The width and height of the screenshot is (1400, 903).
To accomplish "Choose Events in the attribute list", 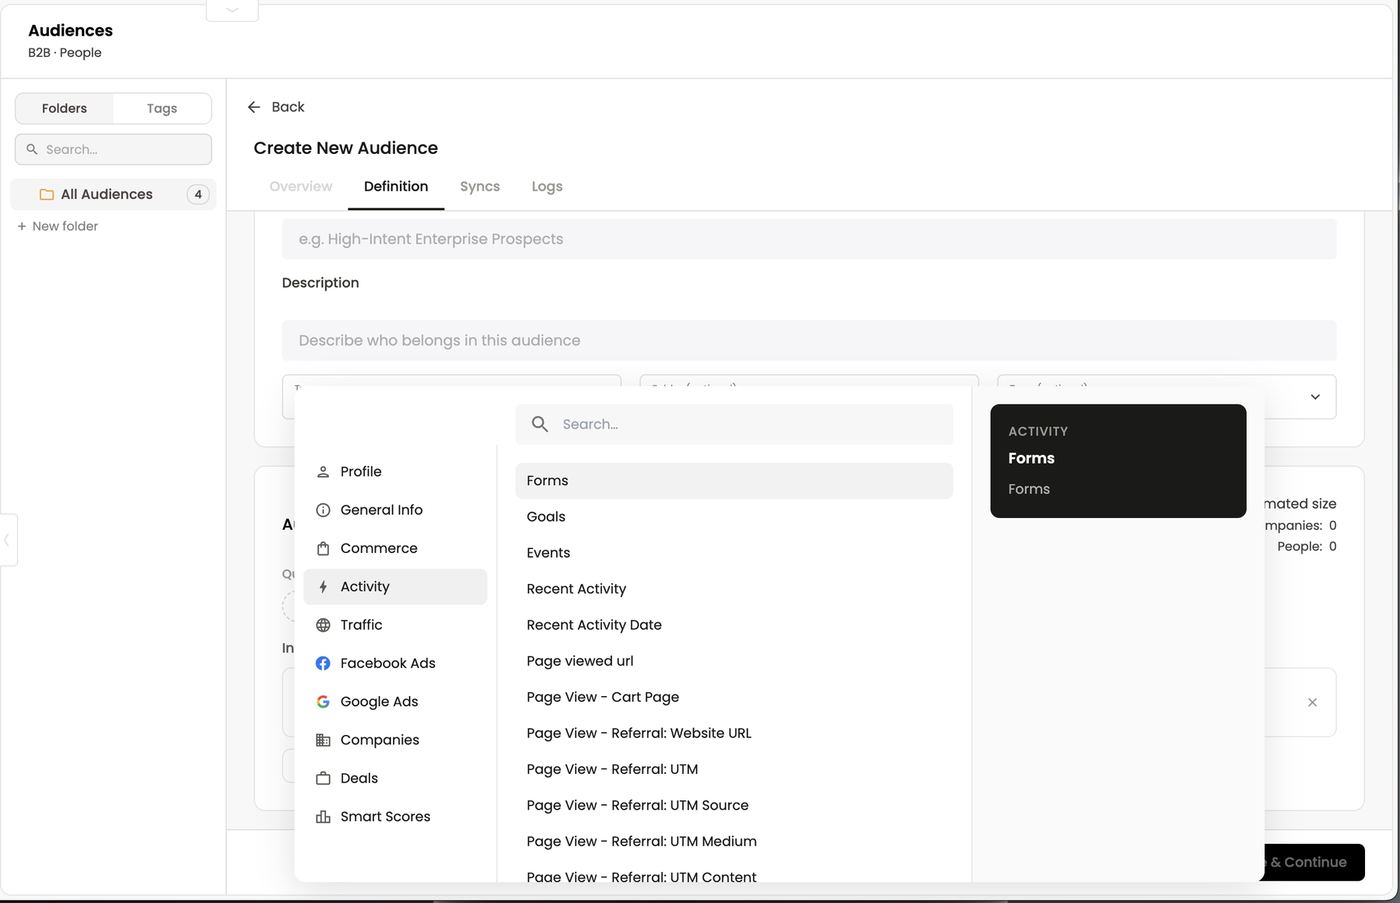I will pos(734,553).
